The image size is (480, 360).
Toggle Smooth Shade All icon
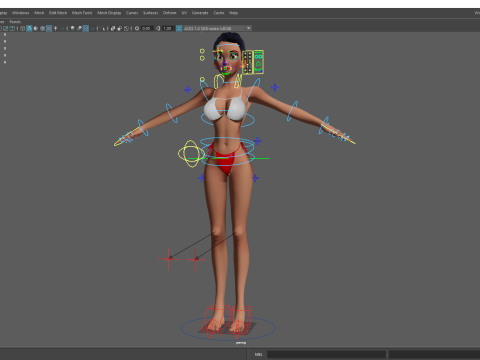29,28
